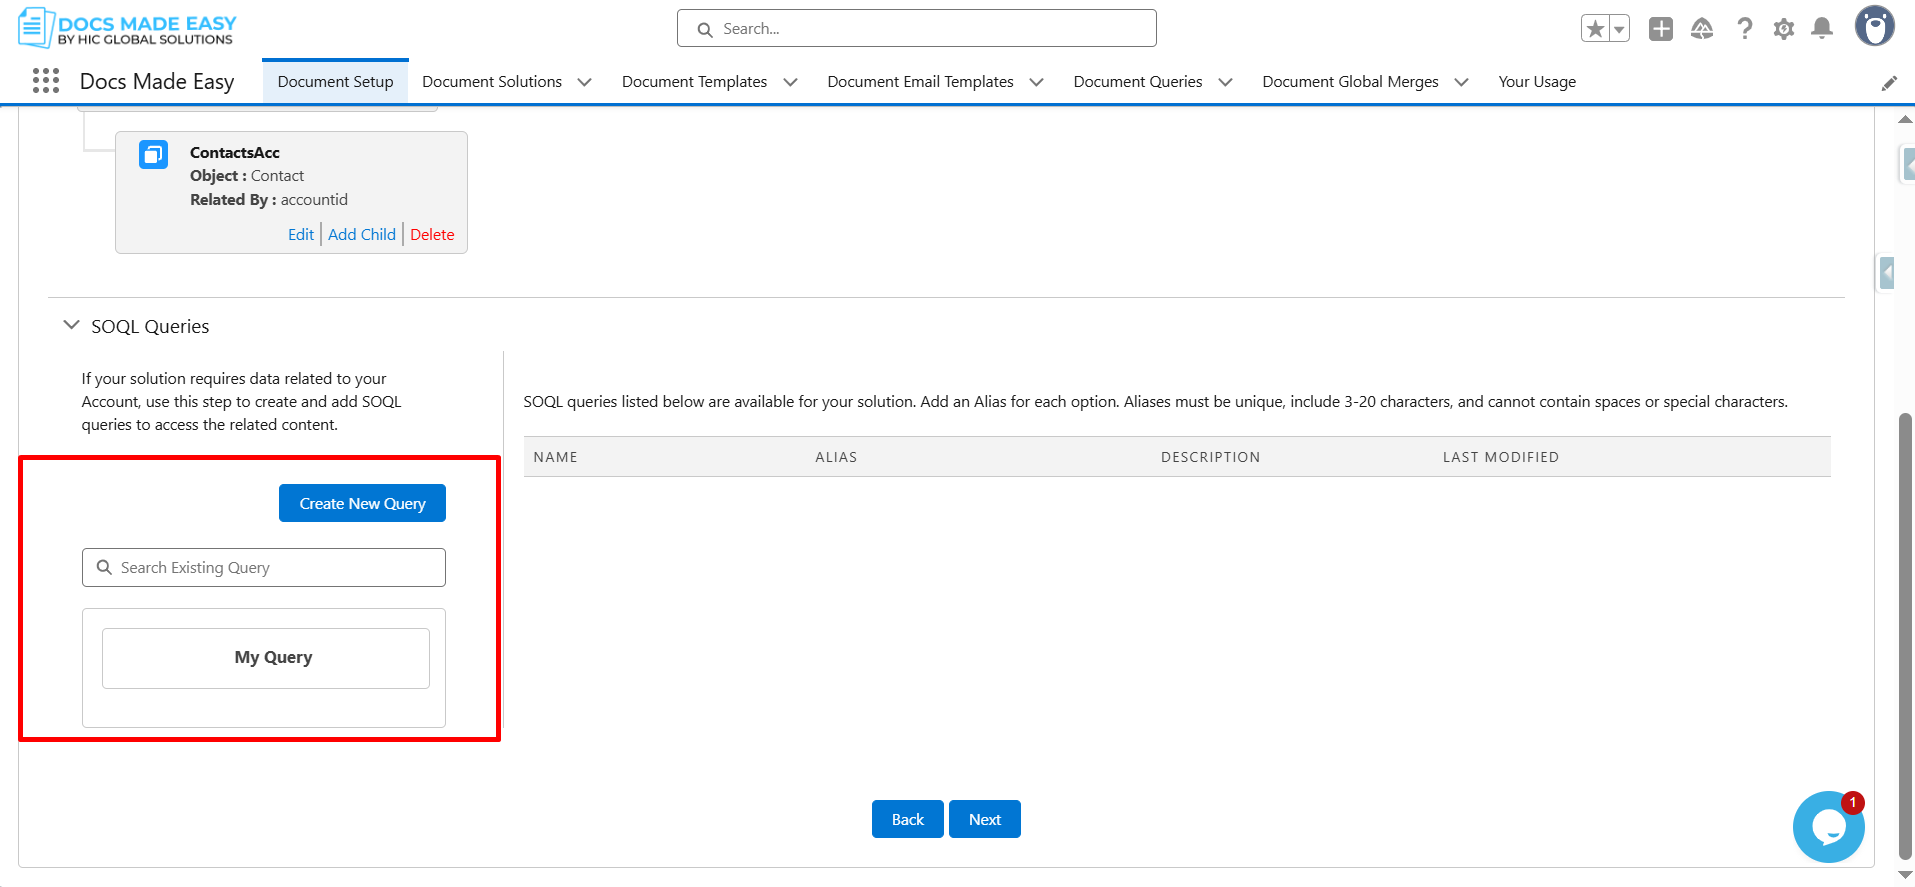1915x887 pixels.
Task: Collapse the SOQL Queries section
Action: (x=71, y=326)
